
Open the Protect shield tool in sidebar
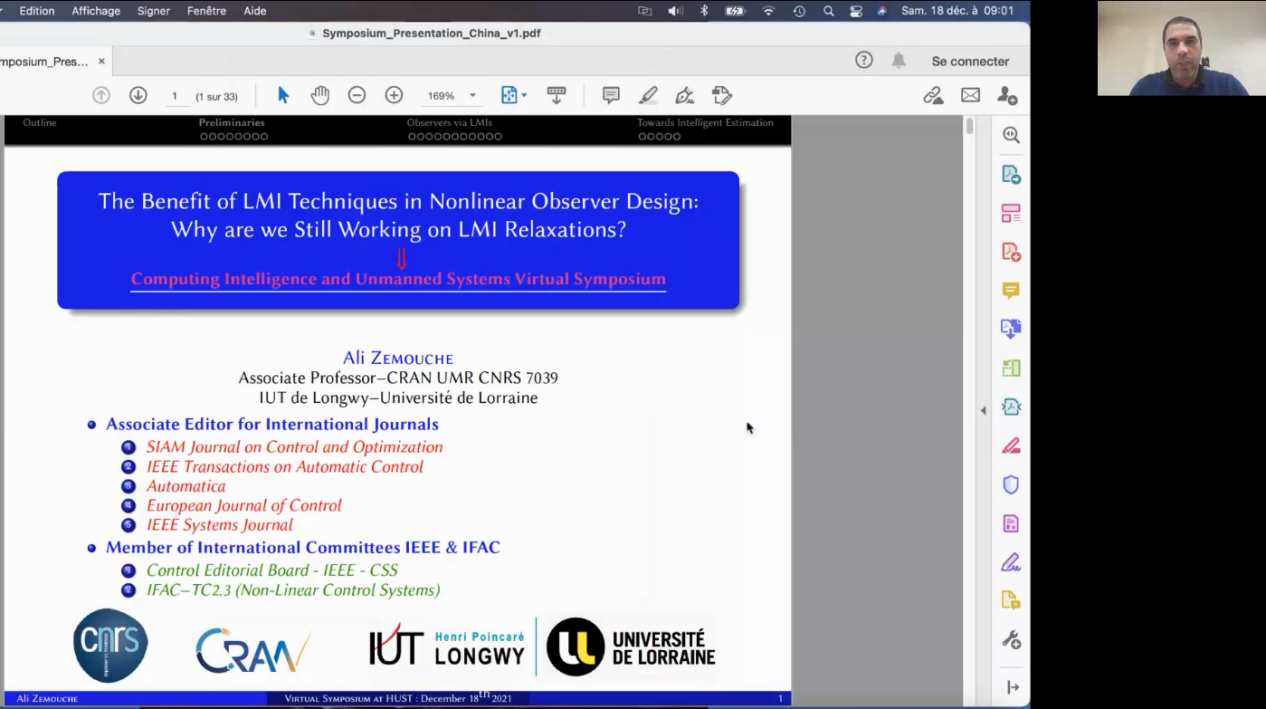tap(1011, 485)
